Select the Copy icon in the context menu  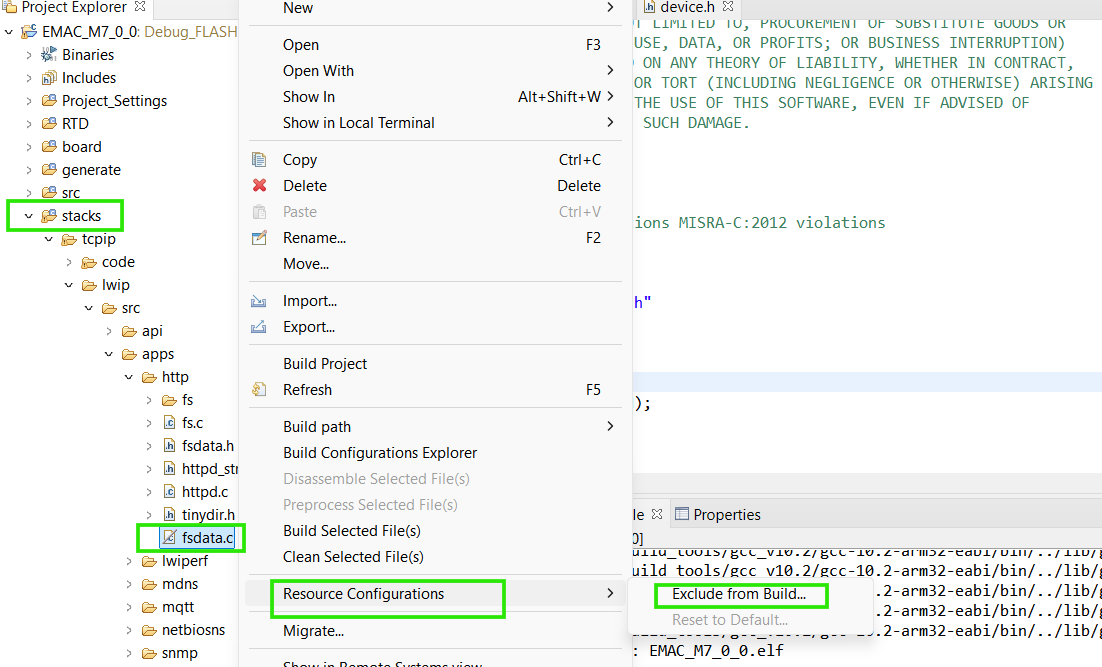pyautogui.click(x=262, y=159)
